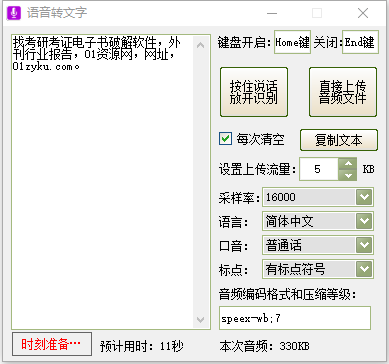Open the 标点 有标点符号 dropdown

pyautogui.click(x=318, y=269)
